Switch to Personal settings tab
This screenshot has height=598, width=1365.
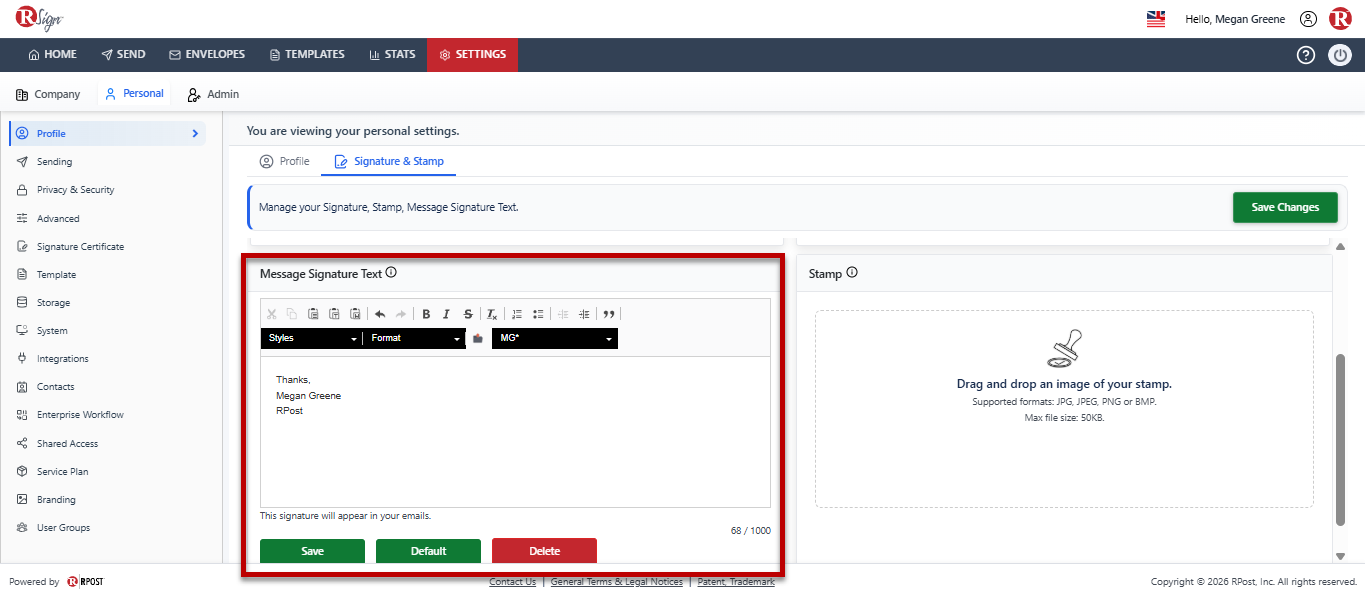134,94
